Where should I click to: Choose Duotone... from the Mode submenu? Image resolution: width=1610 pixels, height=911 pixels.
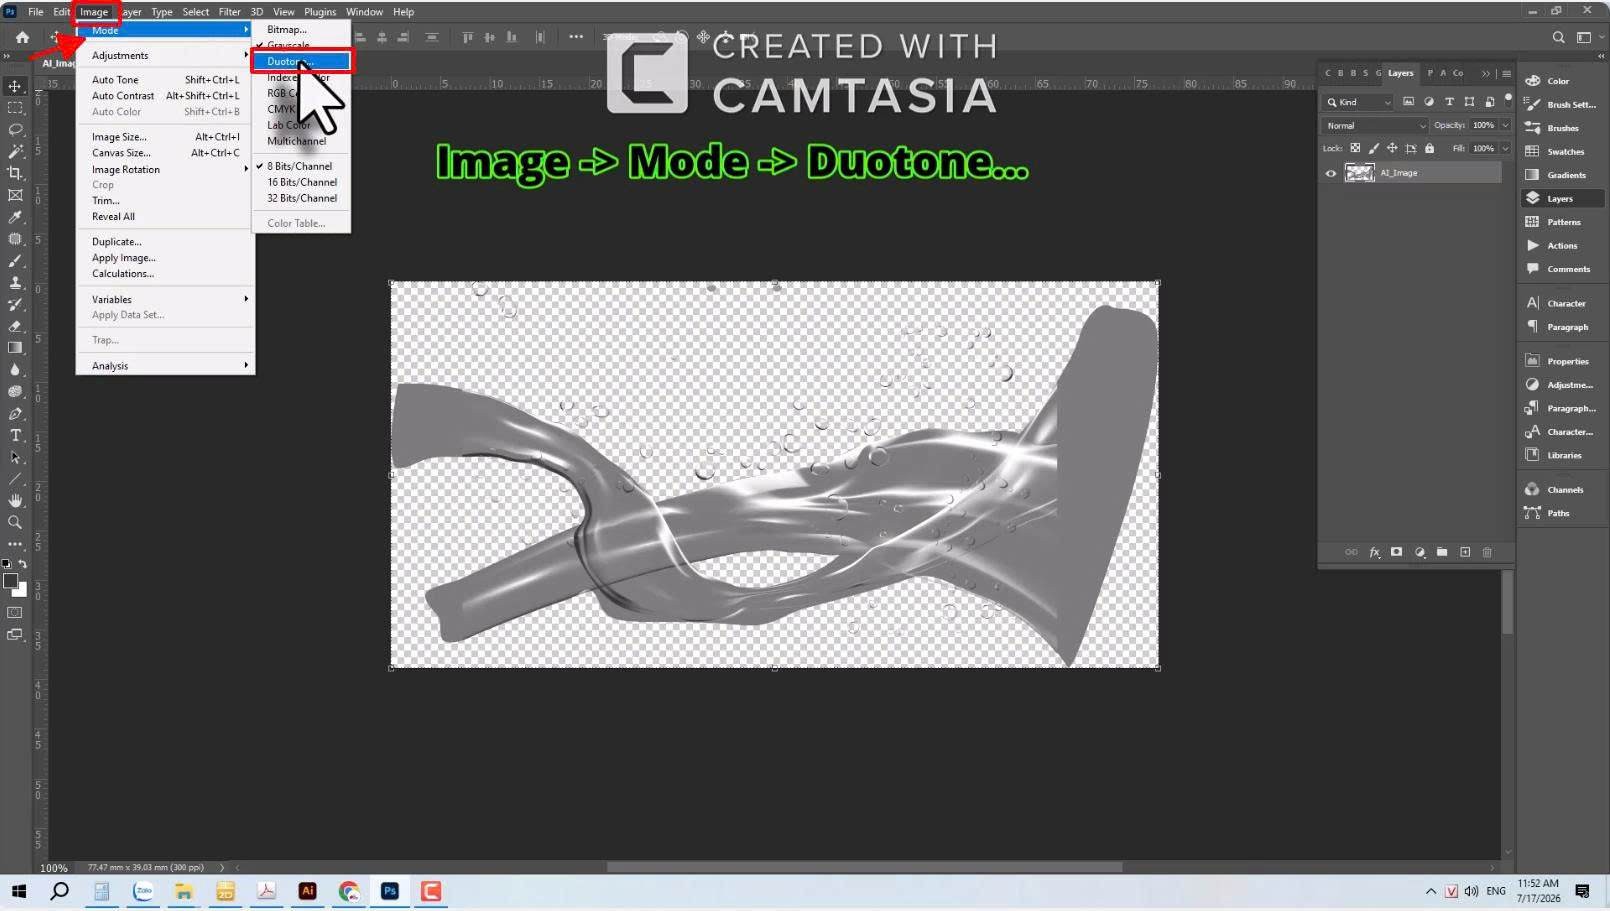tap(301, 61)
